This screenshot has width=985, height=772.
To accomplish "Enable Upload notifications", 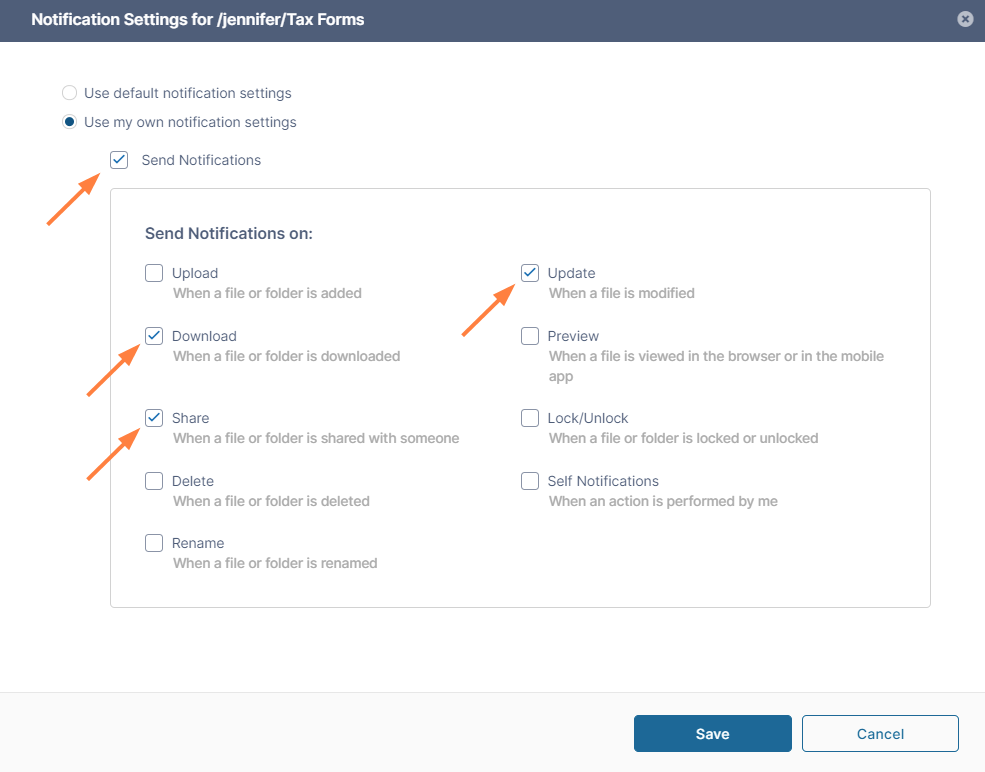I will coord(154,272).
